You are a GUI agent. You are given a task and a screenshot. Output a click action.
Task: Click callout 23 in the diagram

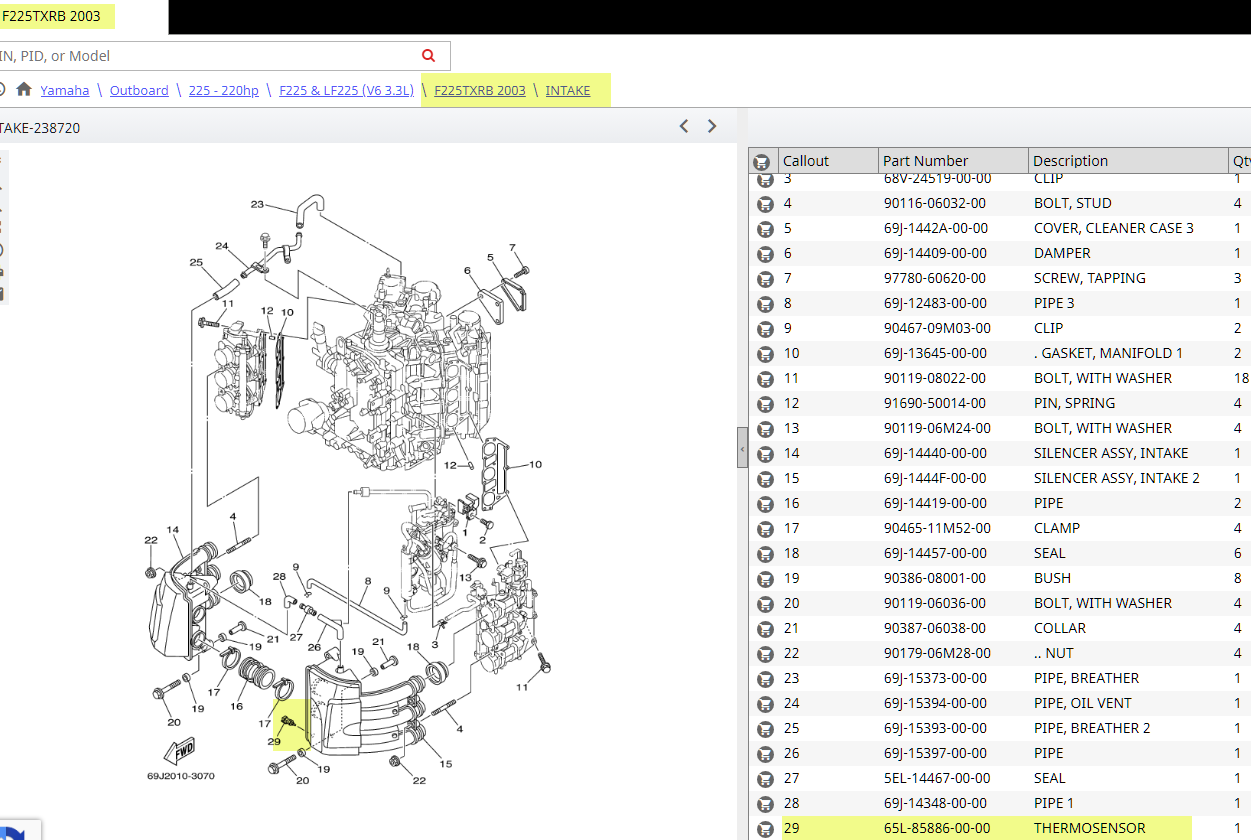(257, 204)
